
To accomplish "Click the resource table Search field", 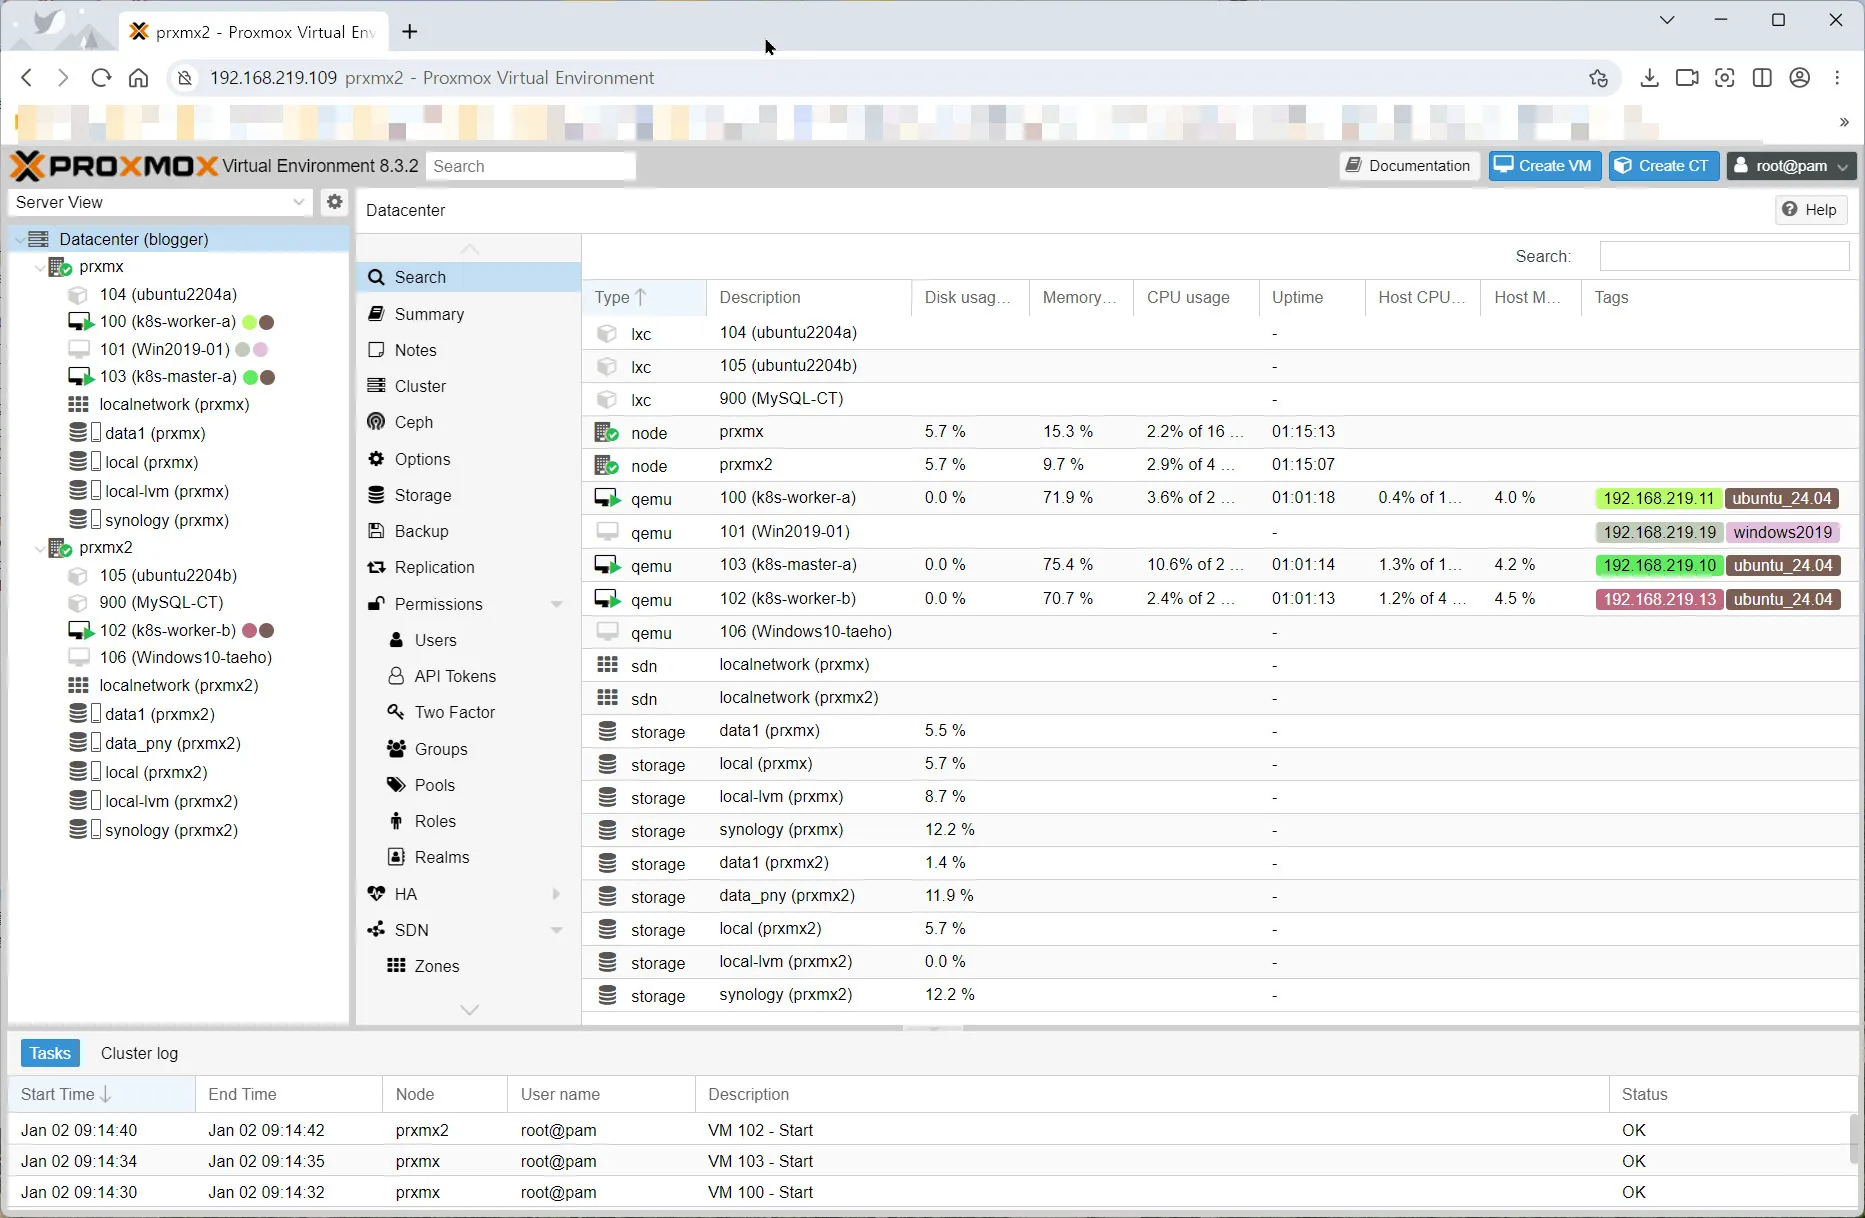I will pyautogui.click(x=1724, y=256).
